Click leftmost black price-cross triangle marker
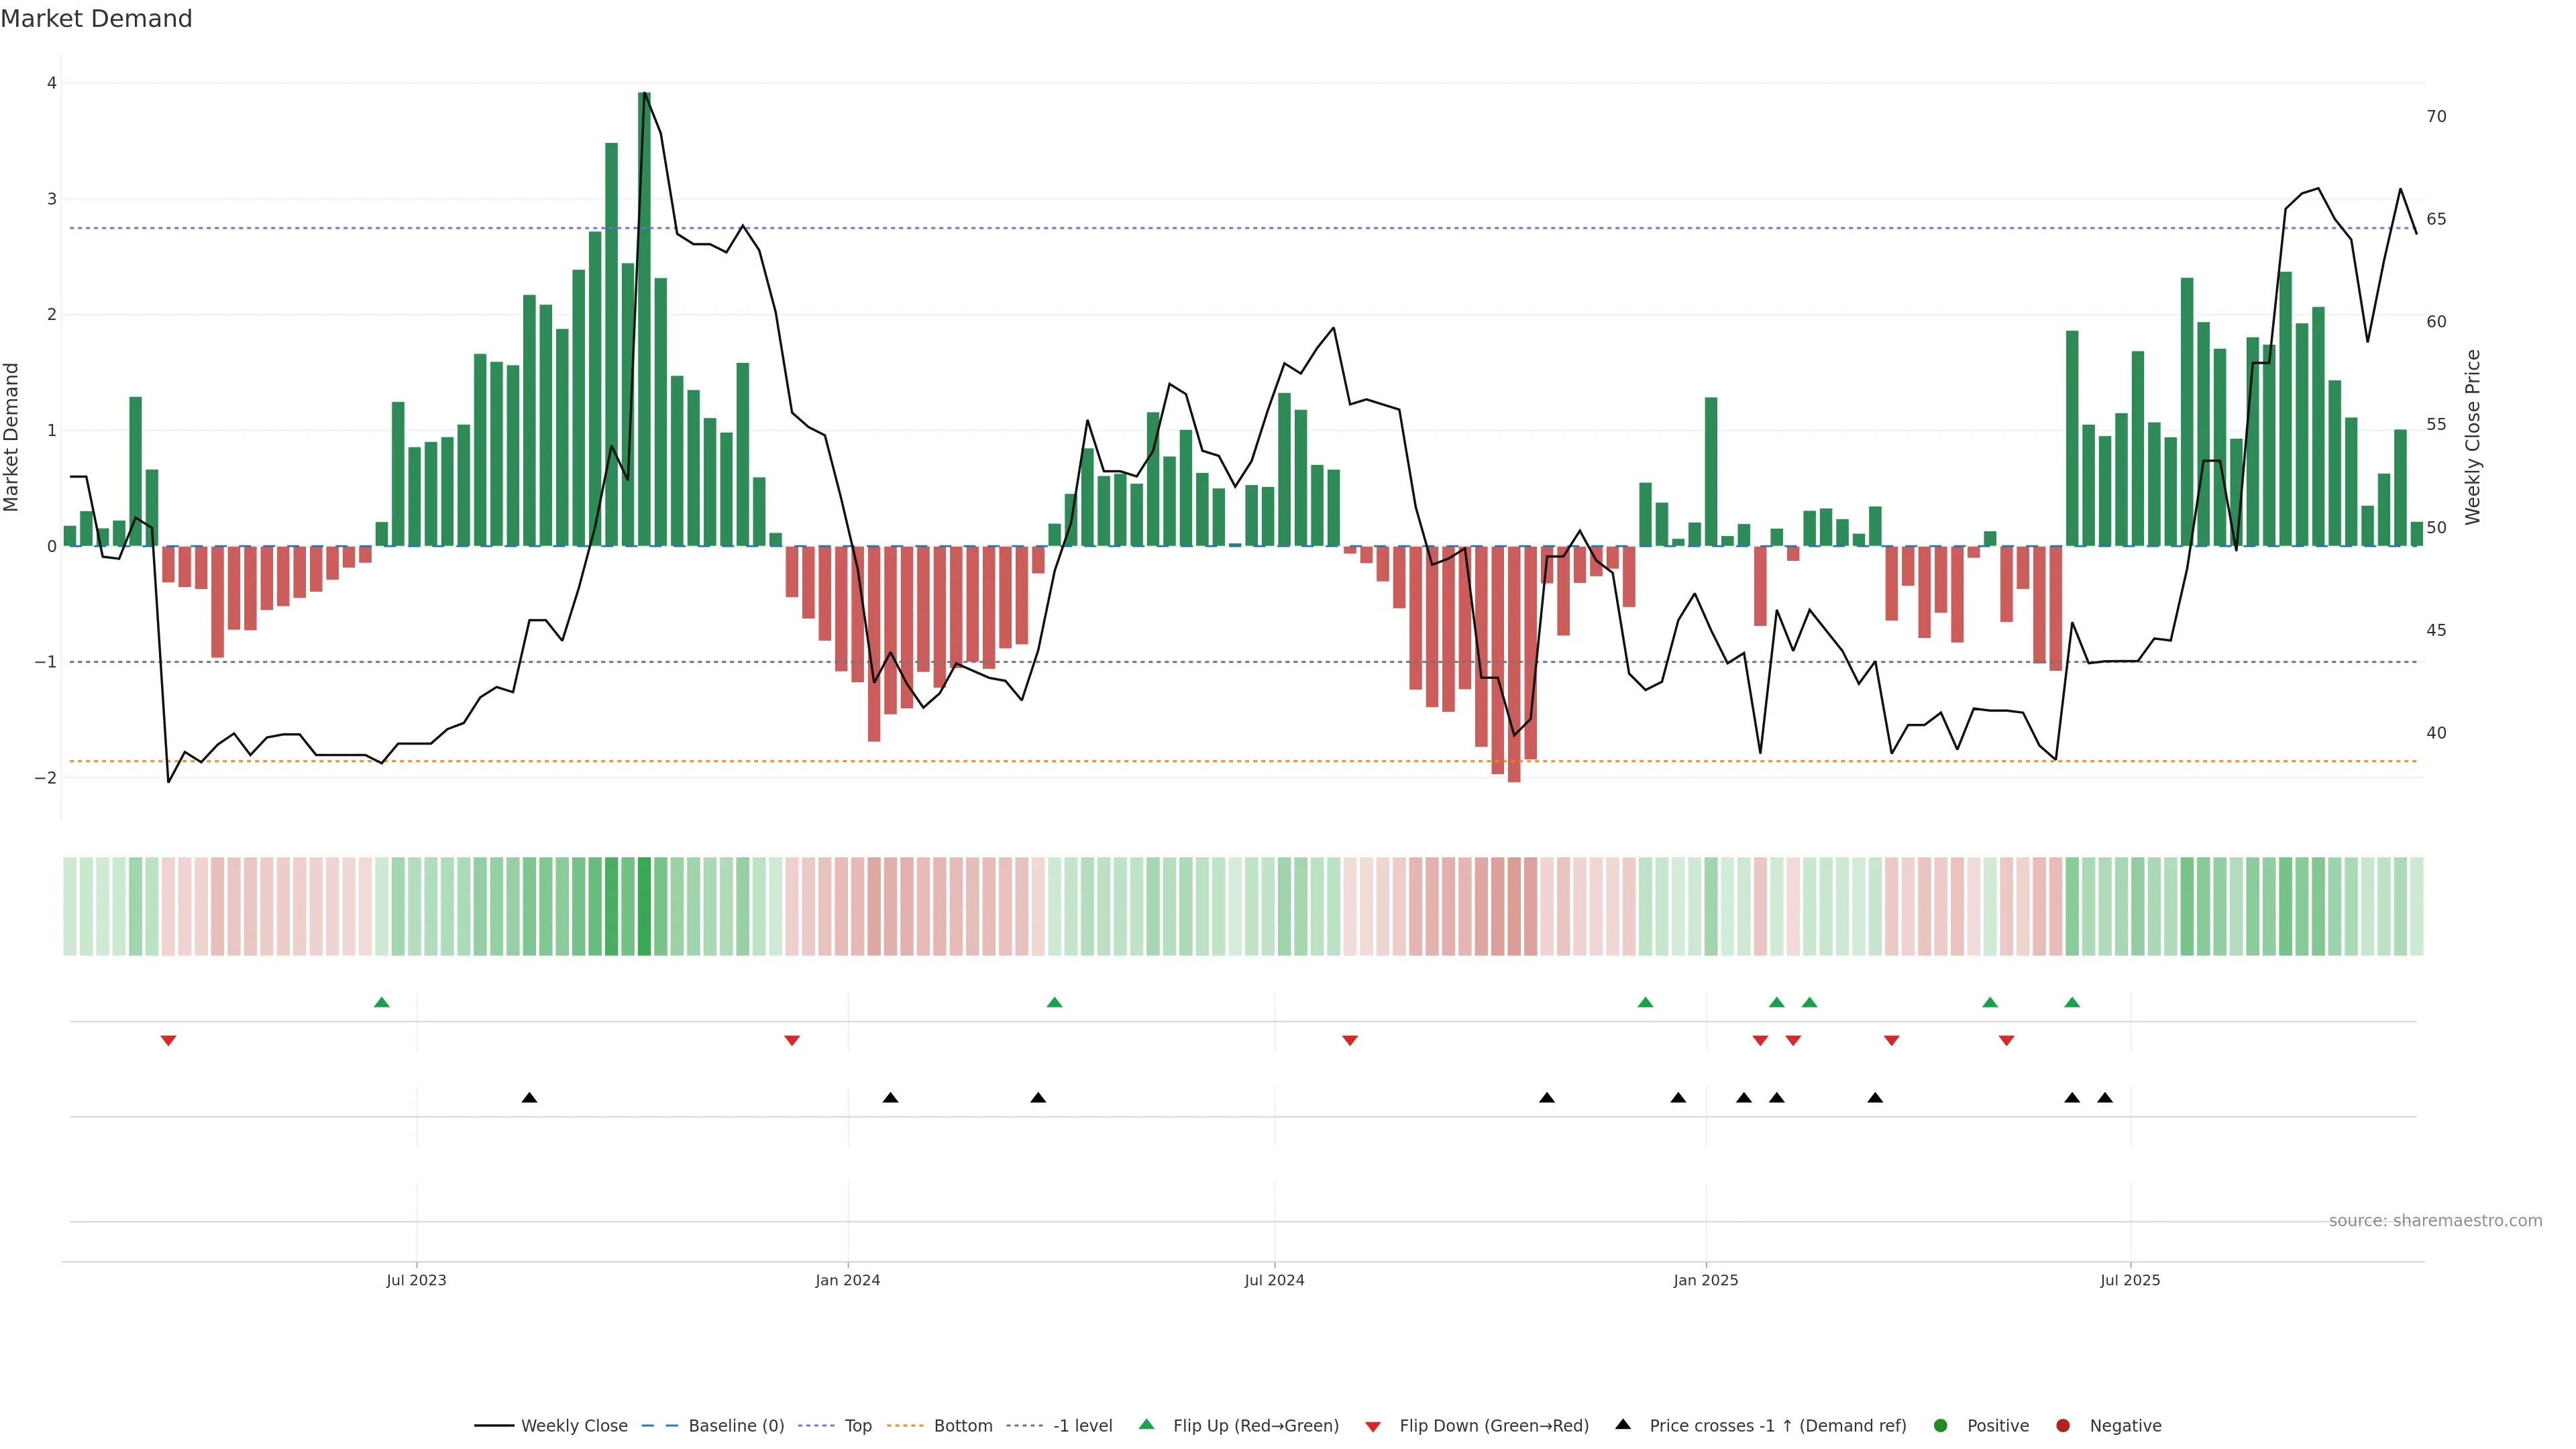This screenshot has width=2576, height=1449. (529, 1098)
